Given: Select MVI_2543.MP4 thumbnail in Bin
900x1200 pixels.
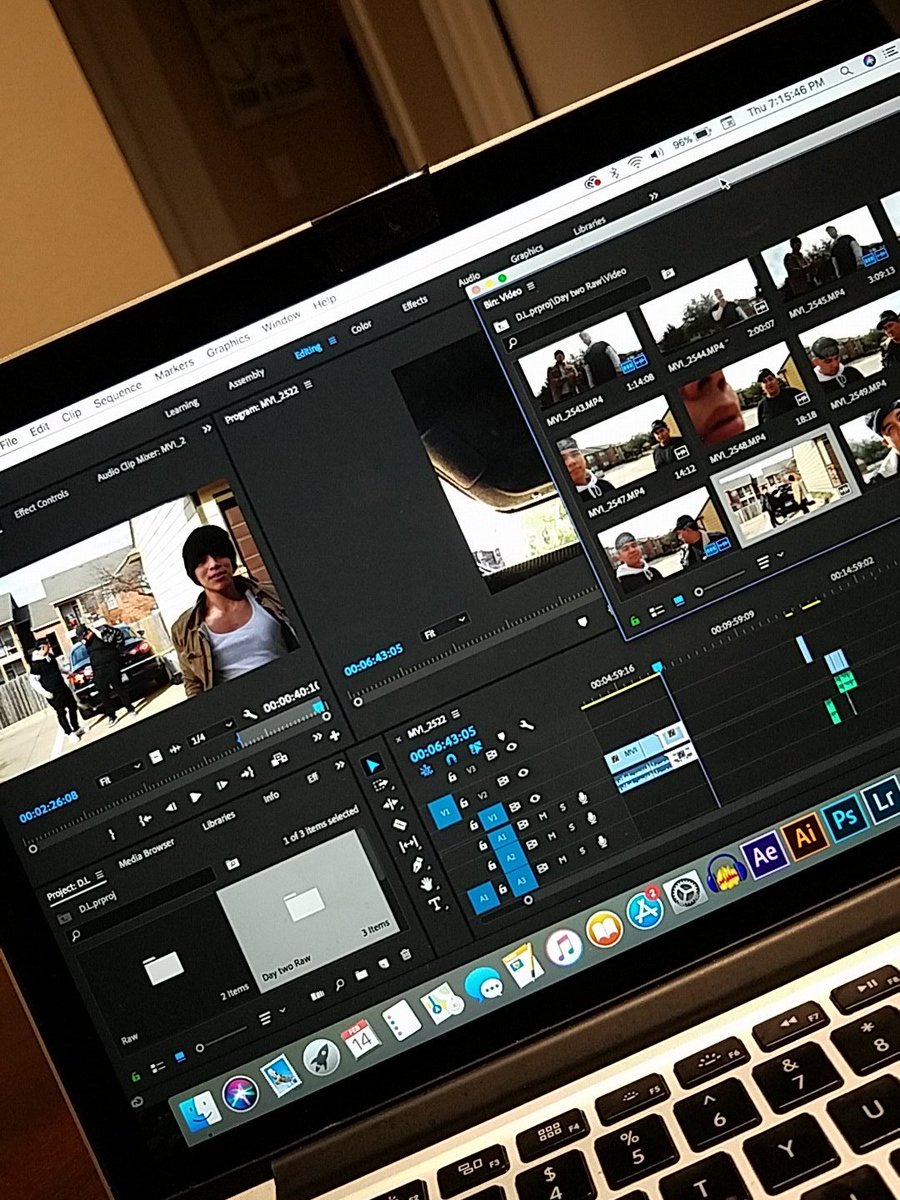Looking at the screenshot, I should [582, 360].
